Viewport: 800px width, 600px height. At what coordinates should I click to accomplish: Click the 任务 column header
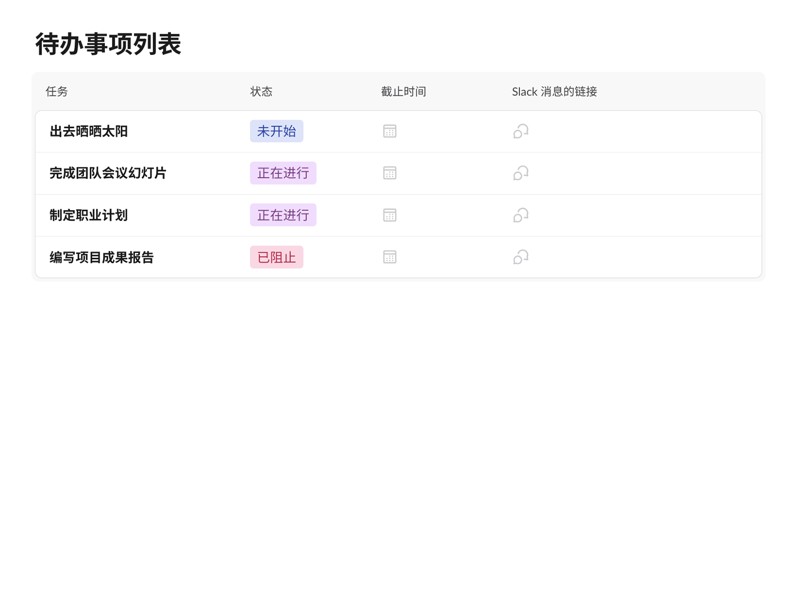(x=55, y=91)
